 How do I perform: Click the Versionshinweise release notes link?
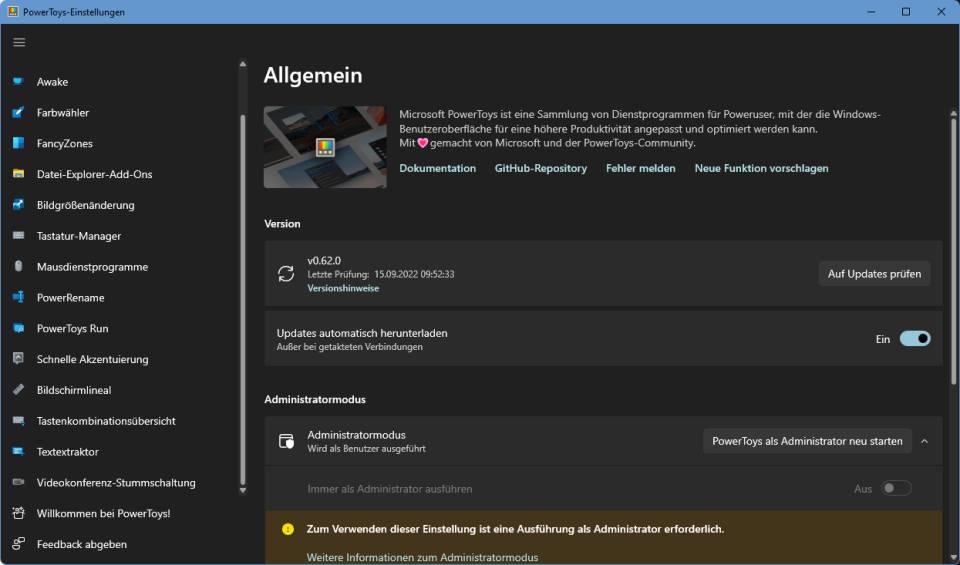coord(343,288)
